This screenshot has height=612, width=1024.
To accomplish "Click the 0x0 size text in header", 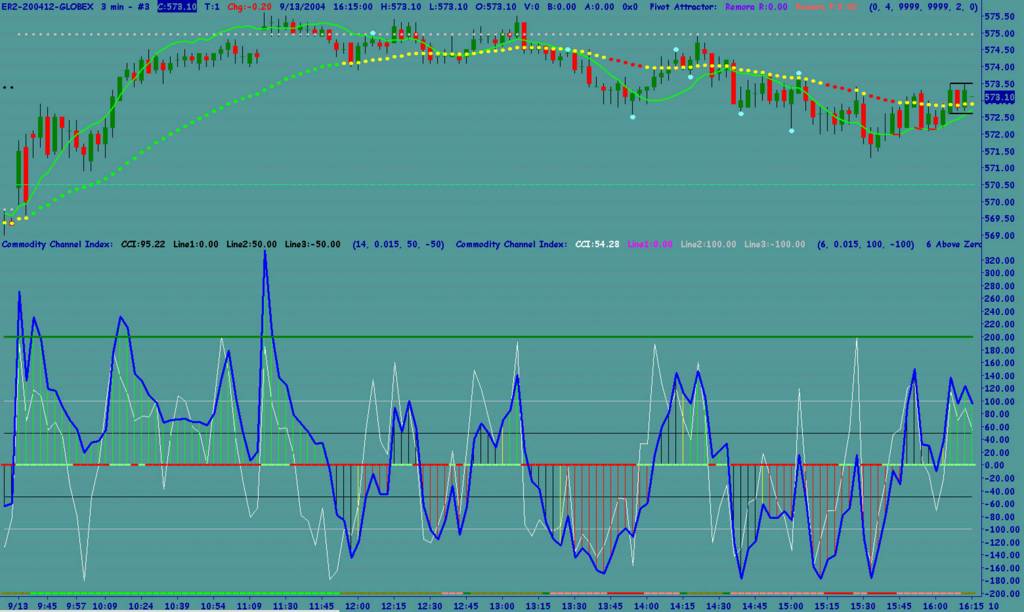I will click(630, 7).
